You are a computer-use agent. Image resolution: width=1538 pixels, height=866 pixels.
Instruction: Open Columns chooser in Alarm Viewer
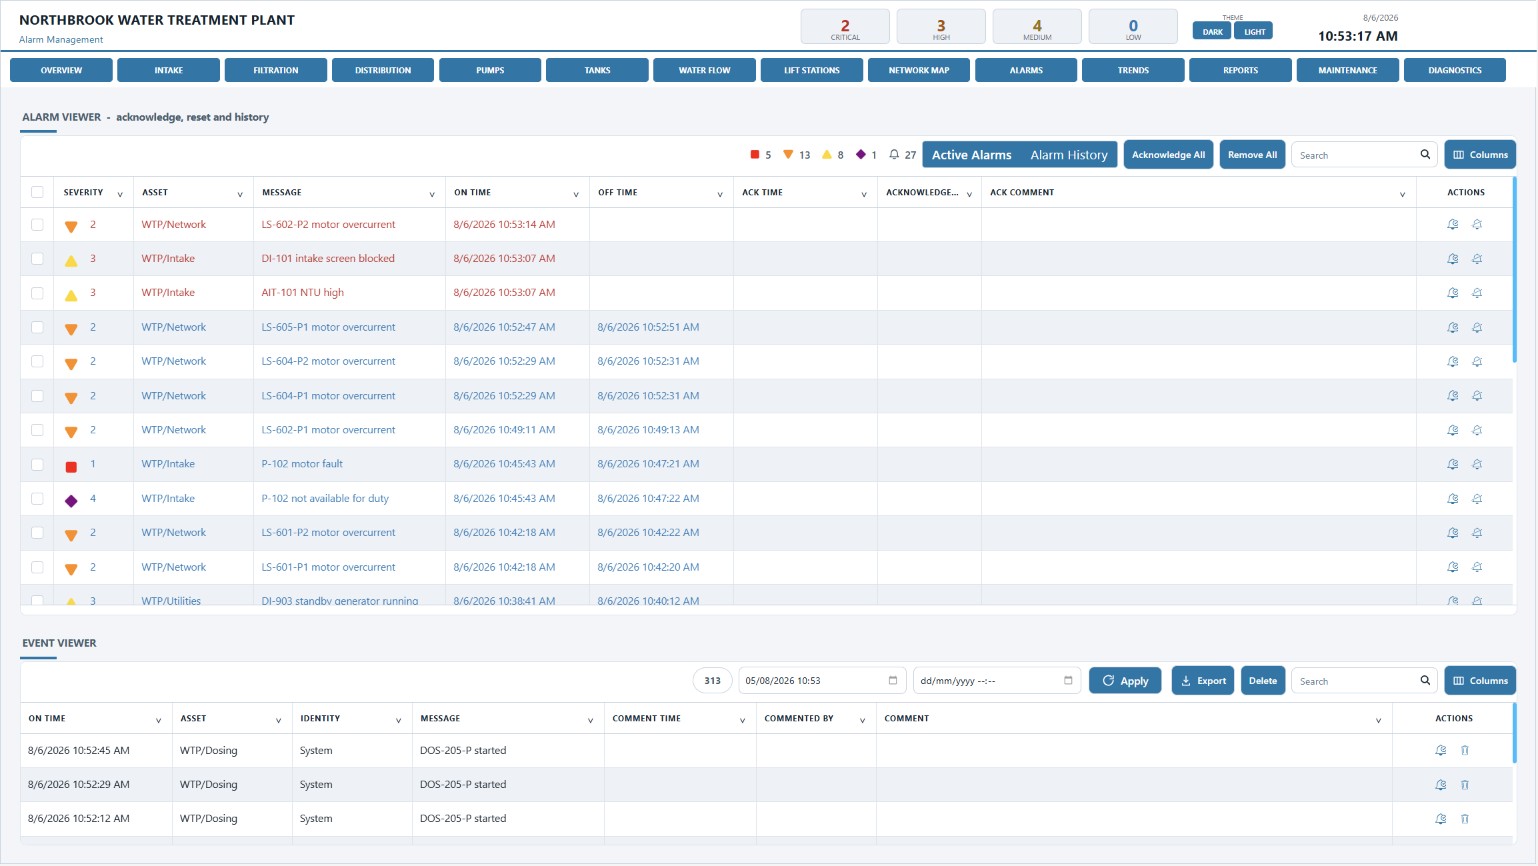click(1480, 155)
